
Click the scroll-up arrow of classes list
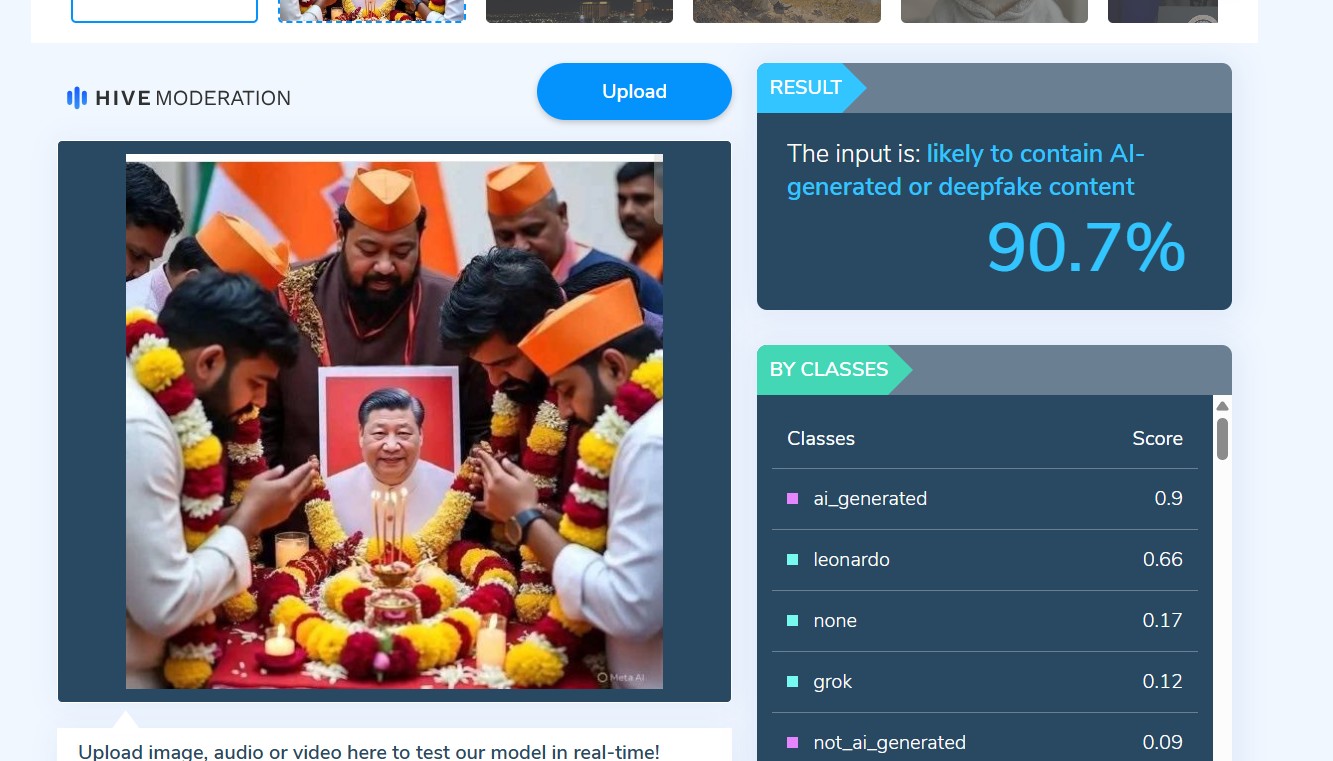pyautogui.click(x=1222, y=406)
